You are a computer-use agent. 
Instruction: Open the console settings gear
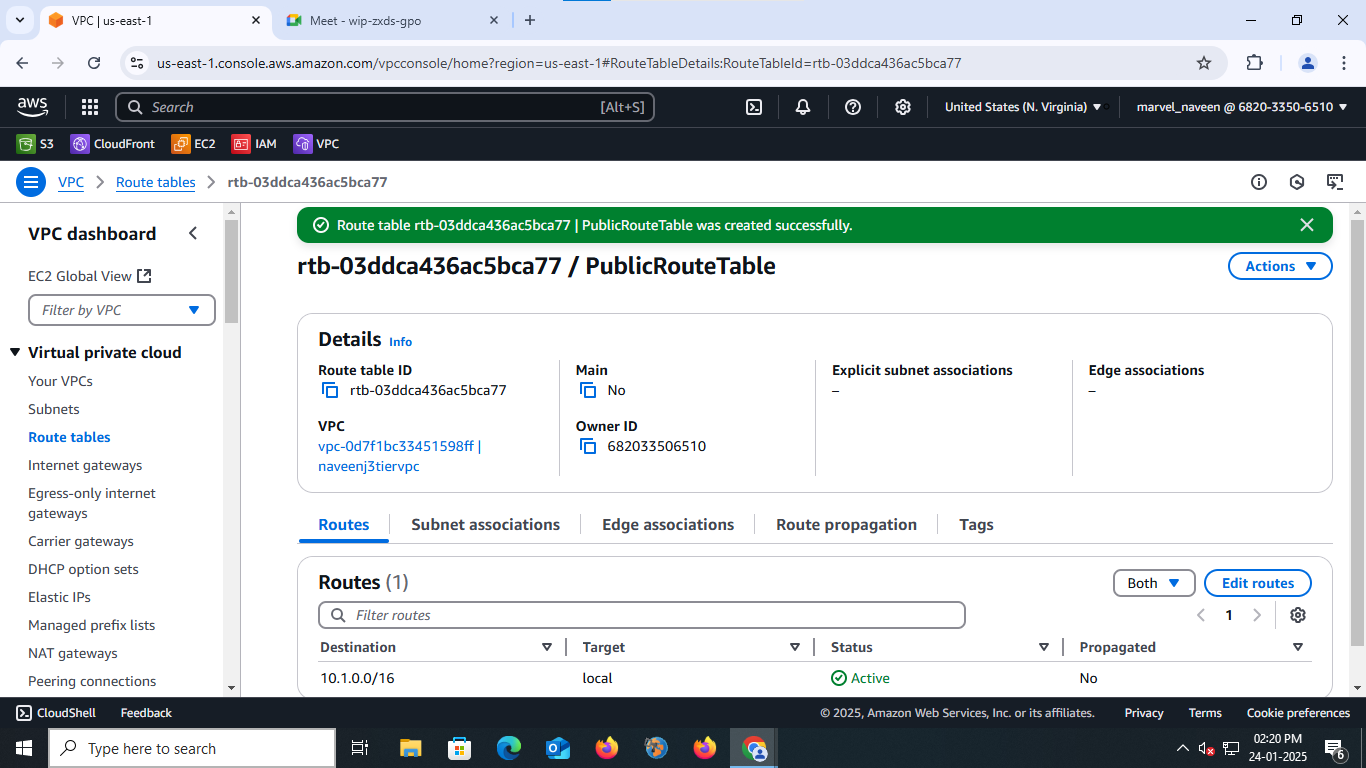click(903, 107)
